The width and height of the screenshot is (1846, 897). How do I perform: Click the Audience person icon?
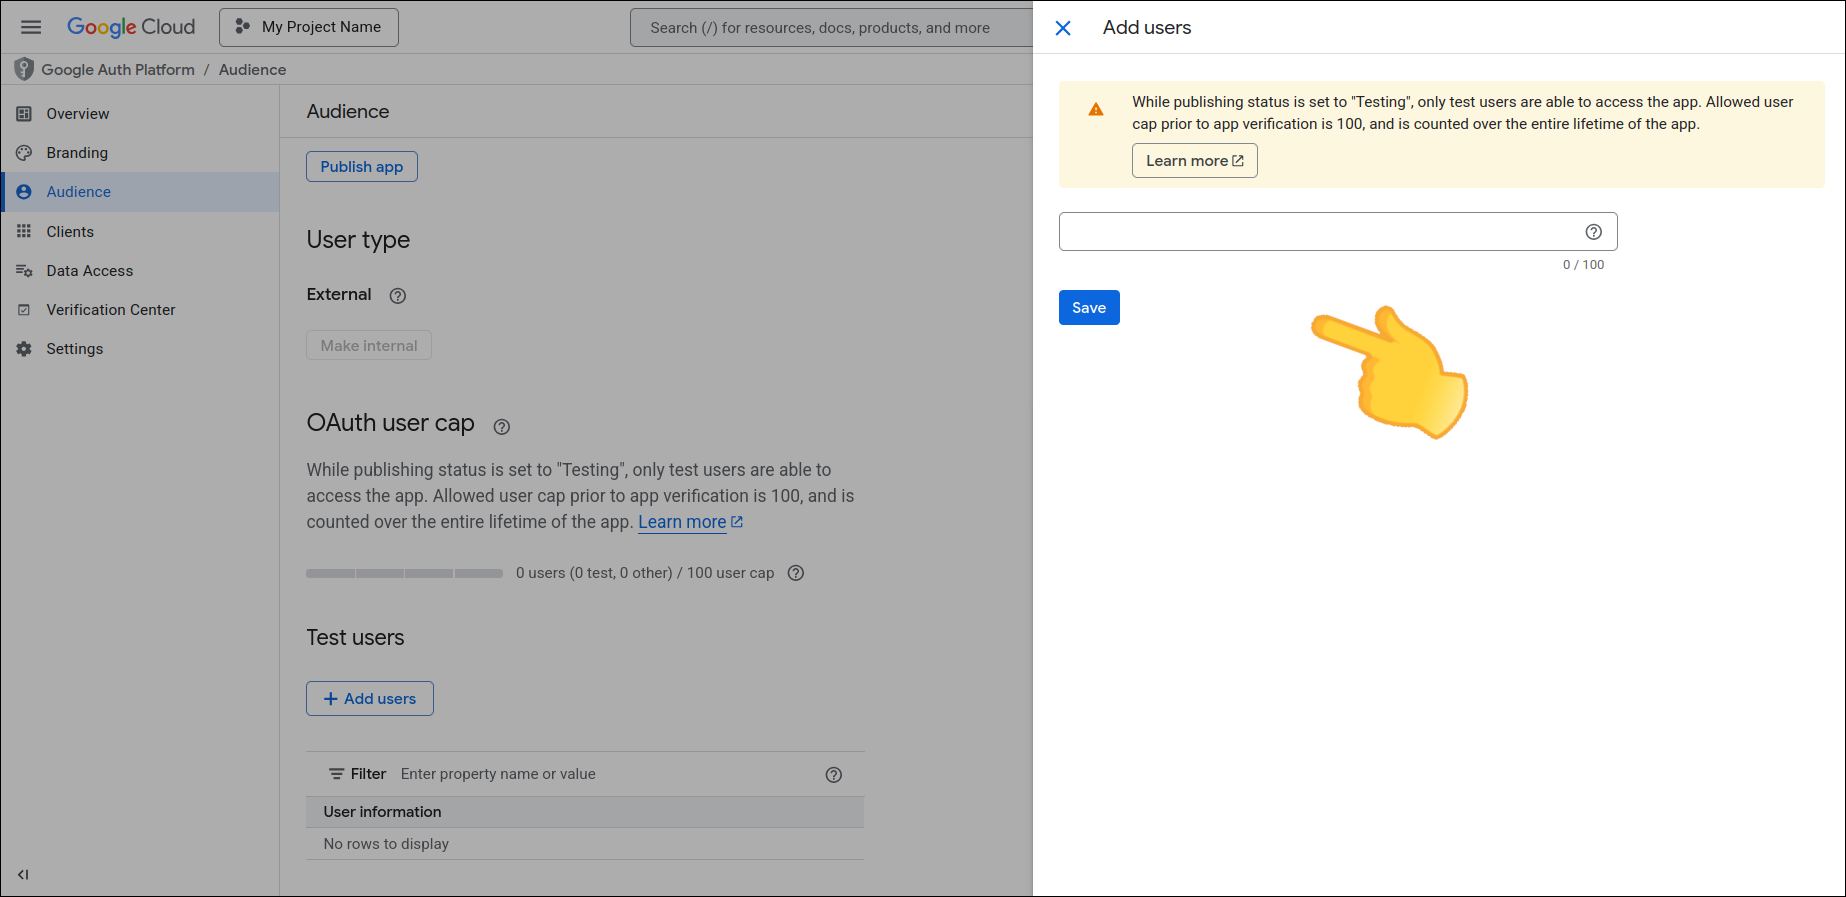tap(24, 192)
